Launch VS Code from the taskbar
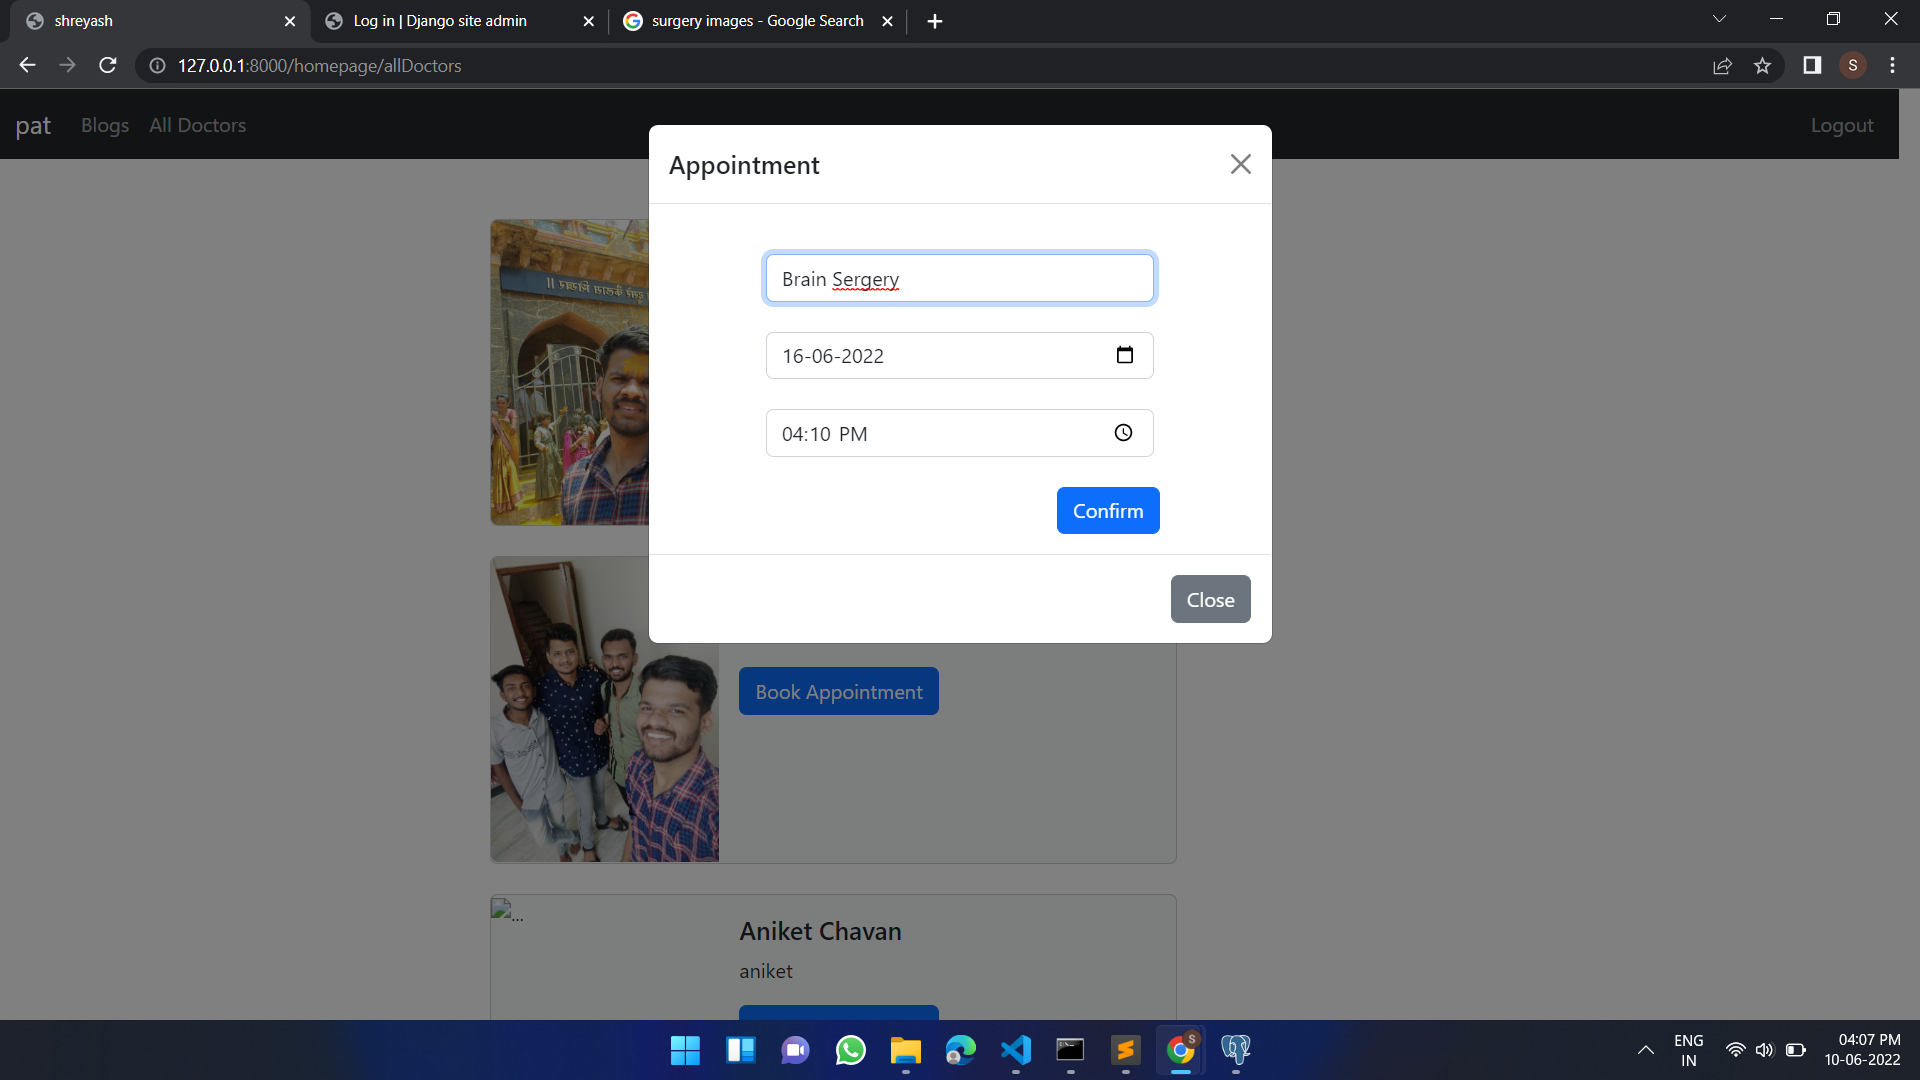The height and width of the screenshot is (1080, 1920). [x=1015, y=1050]
